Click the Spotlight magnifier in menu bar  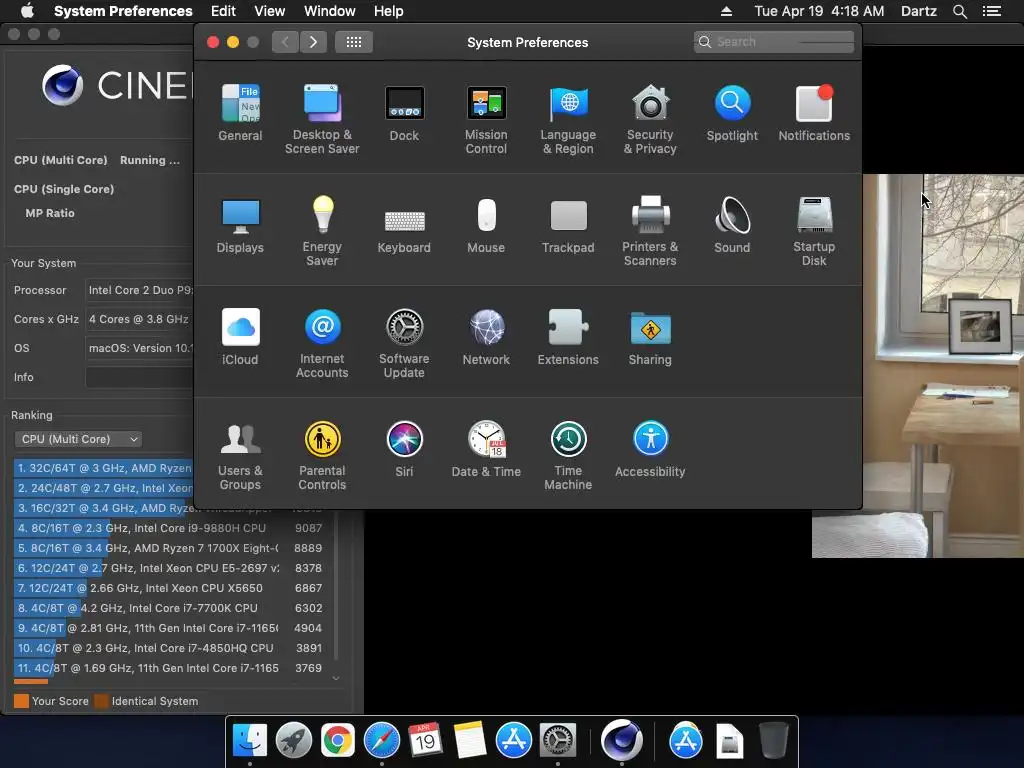pos(959,11)
